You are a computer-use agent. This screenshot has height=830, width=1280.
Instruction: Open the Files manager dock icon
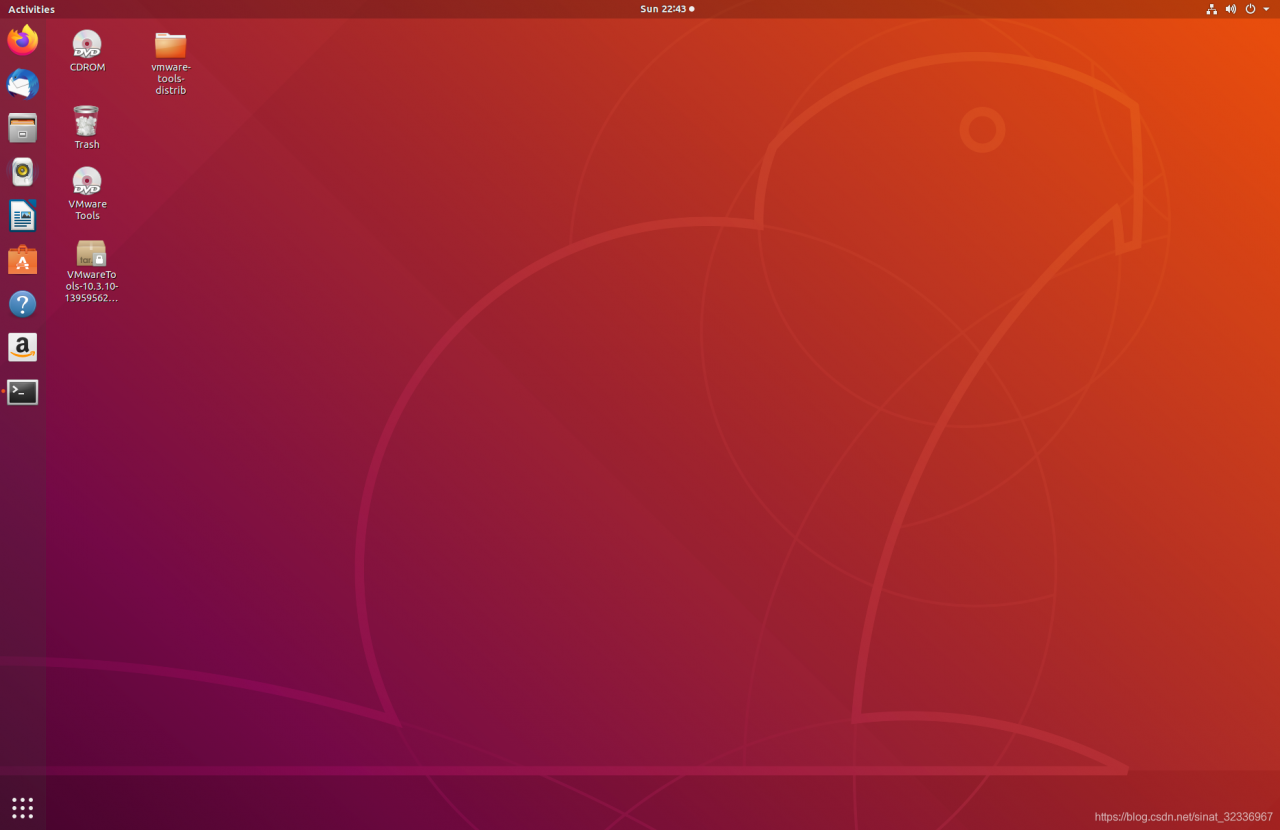pyautogui.click(x=22, y=128)
